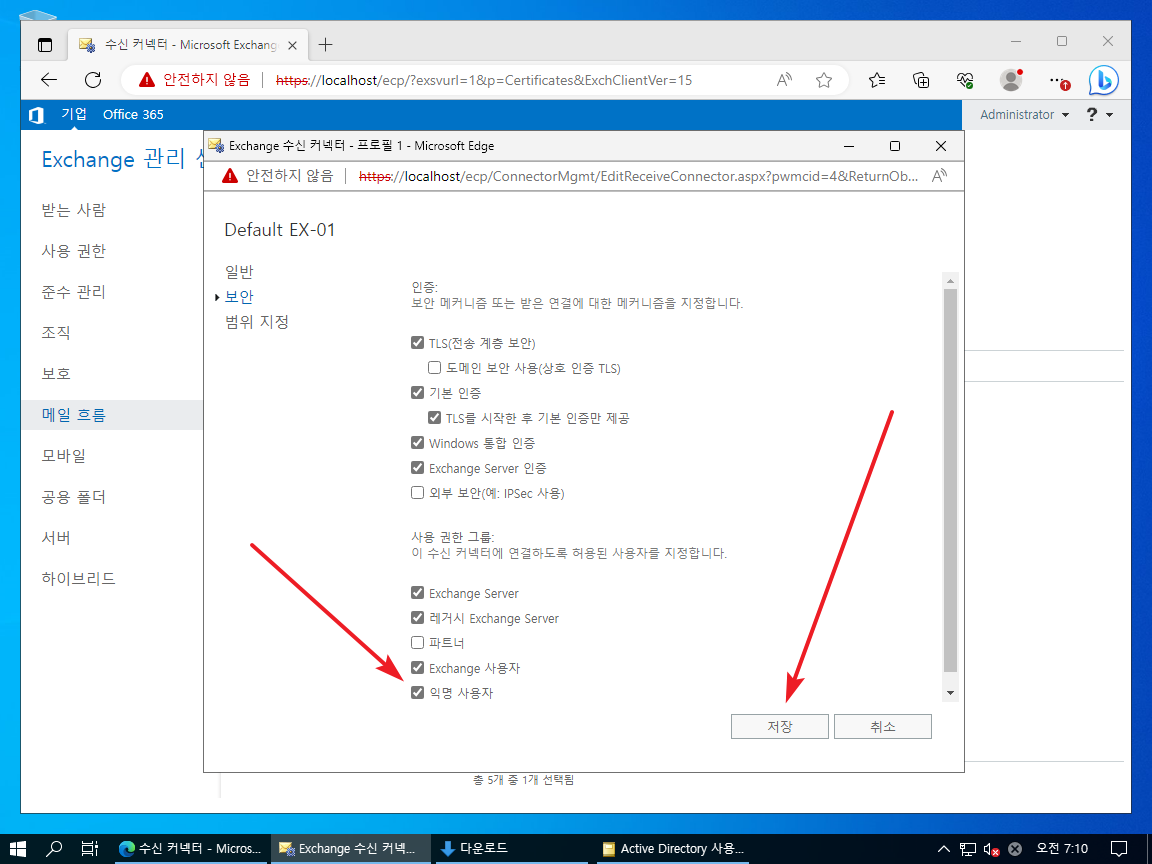Open Task View on the taskbar
This screenshot has height=864, width=1152.
pos(90,849)
